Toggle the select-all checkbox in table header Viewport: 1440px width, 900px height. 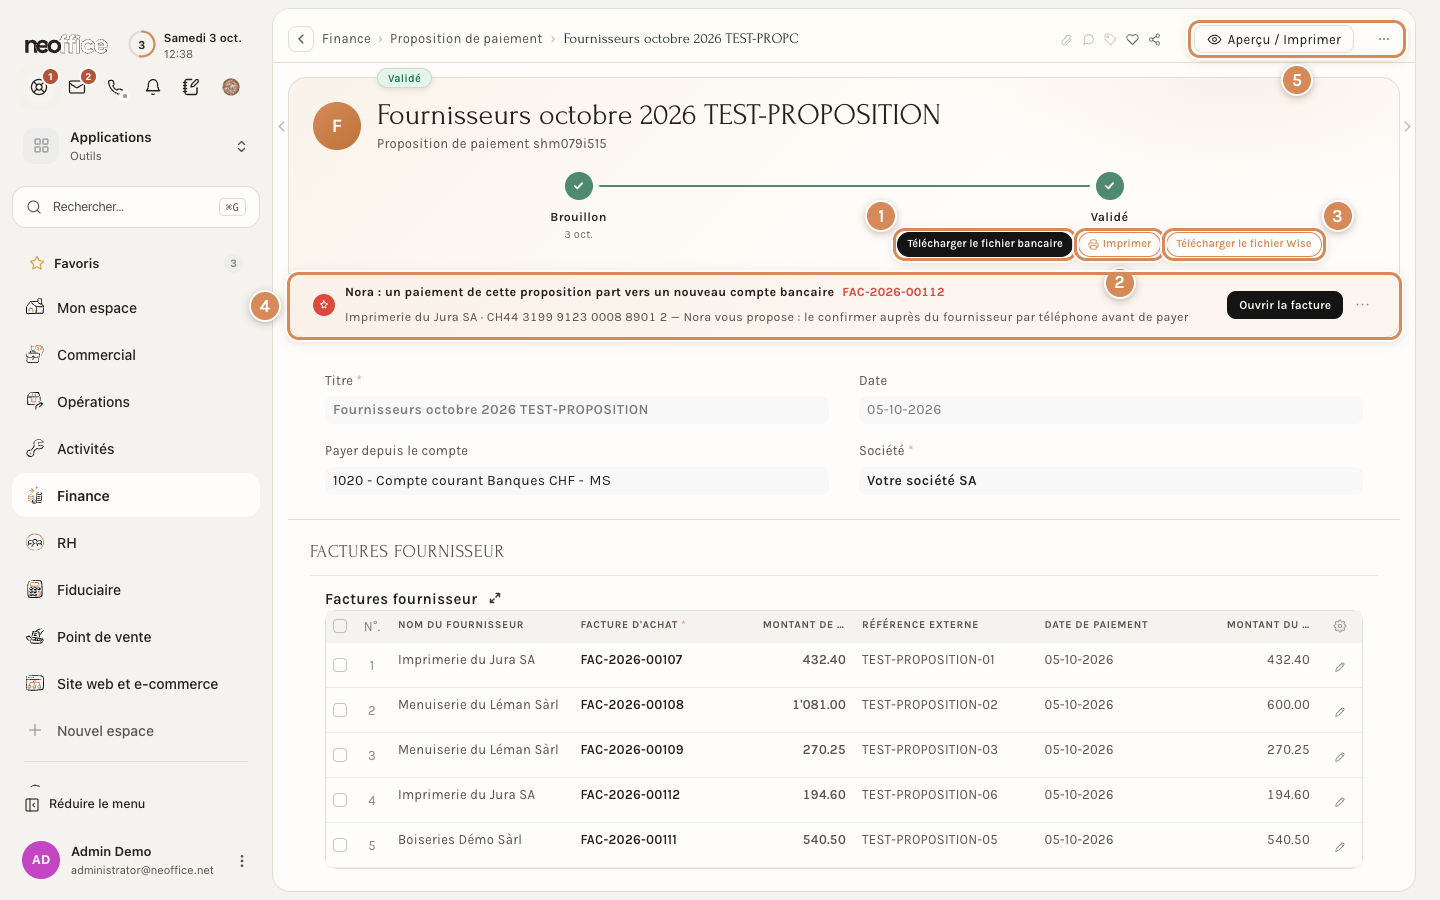(x=340, y=626)
